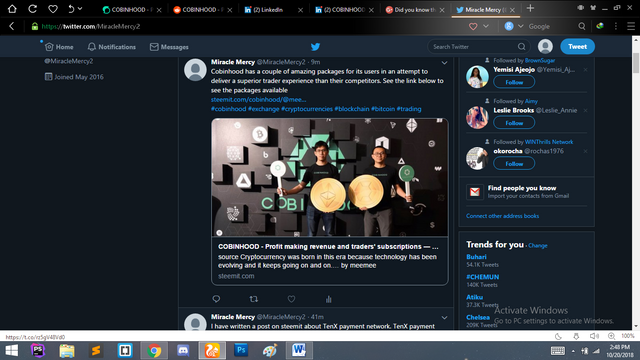Image resolution: width=640 pixels, height=360 pixels.
Task: Open the COBINHOOD article preview image
Action: click(x=329, y=178)
